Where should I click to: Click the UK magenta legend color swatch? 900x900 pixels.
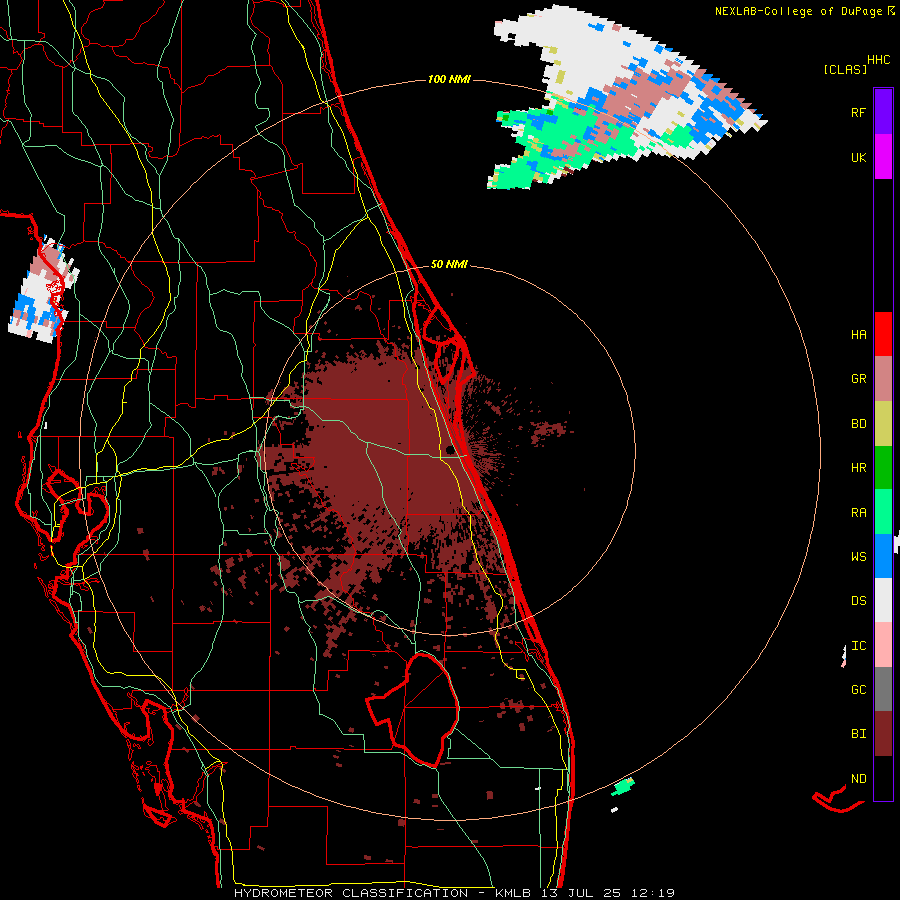(883, 157)
